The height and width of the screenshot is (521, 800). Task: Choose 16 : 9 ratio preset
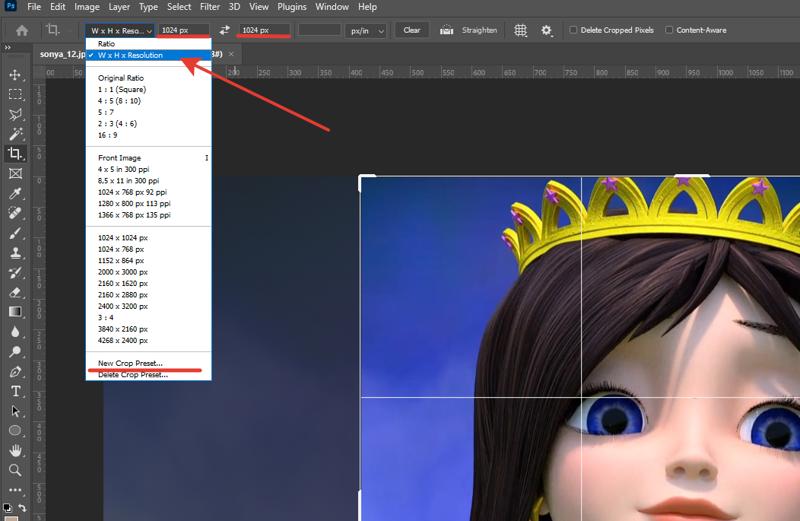148,135
